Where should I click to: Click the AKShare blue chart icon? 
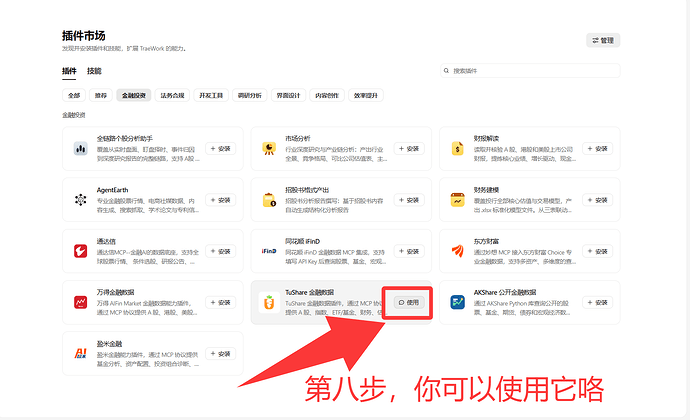458,302
